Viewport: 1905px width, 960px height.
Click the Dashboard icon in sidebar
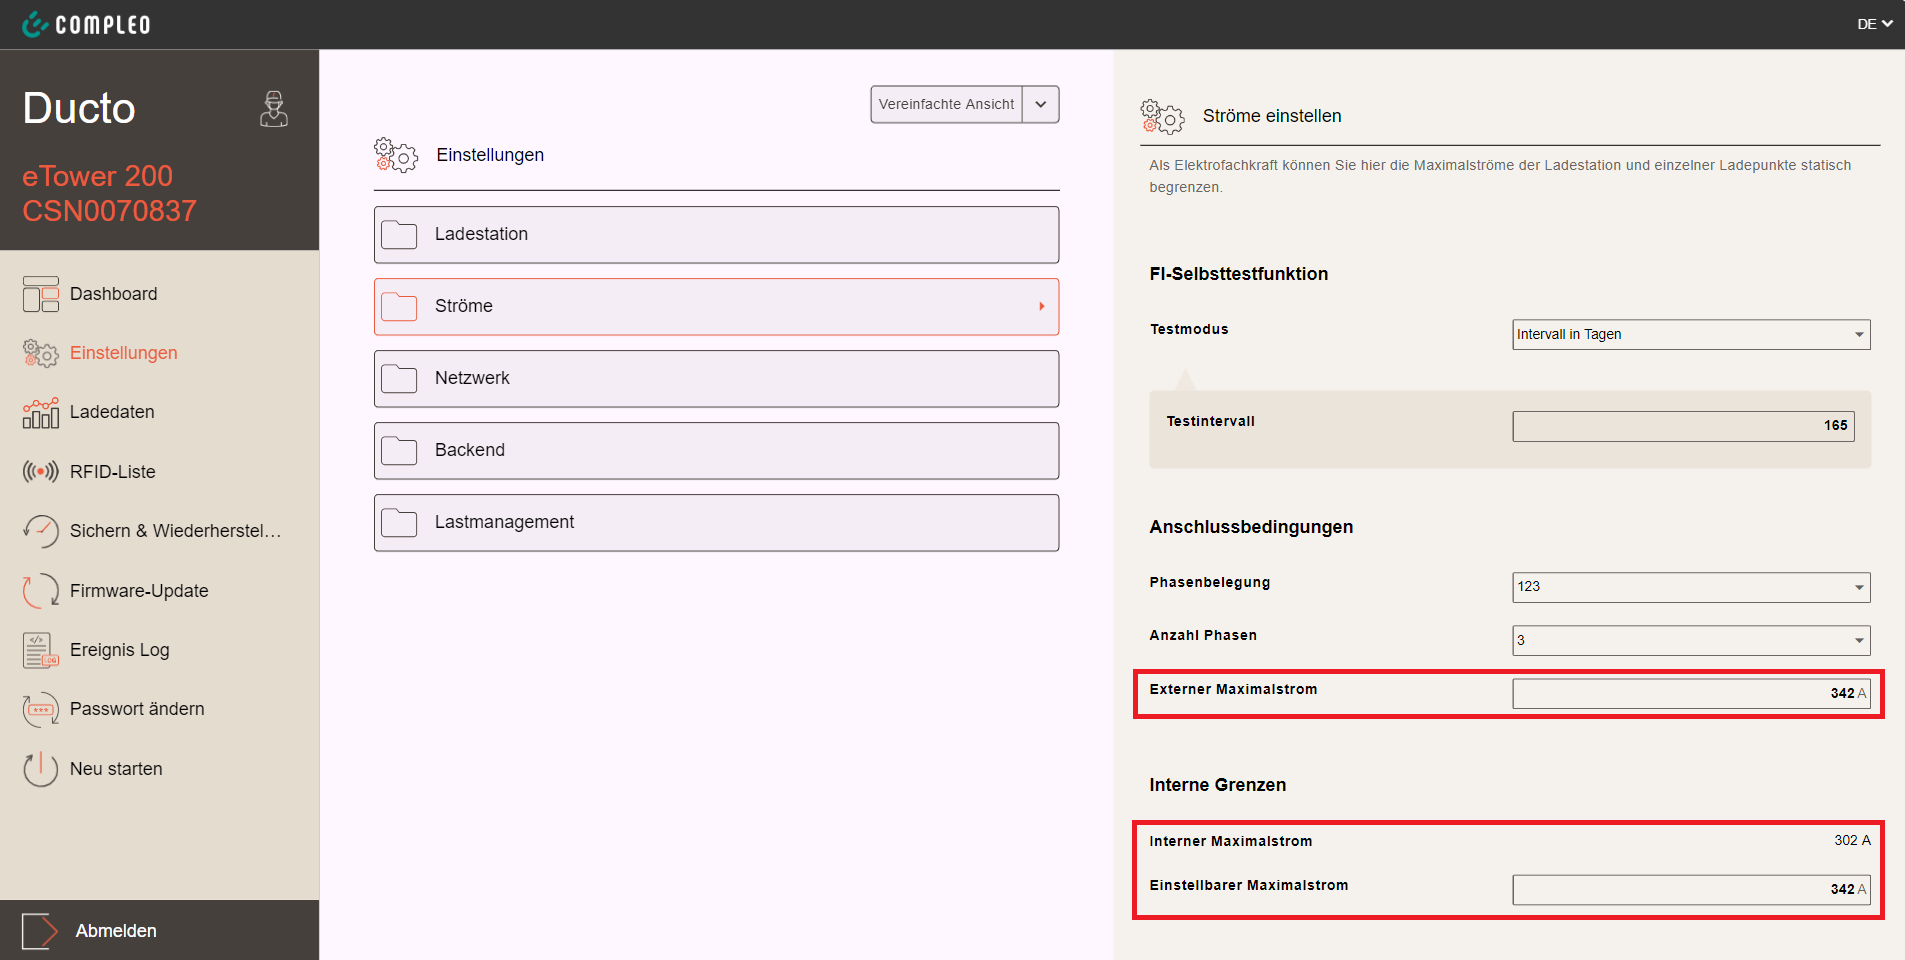click(x=41, y=294)
